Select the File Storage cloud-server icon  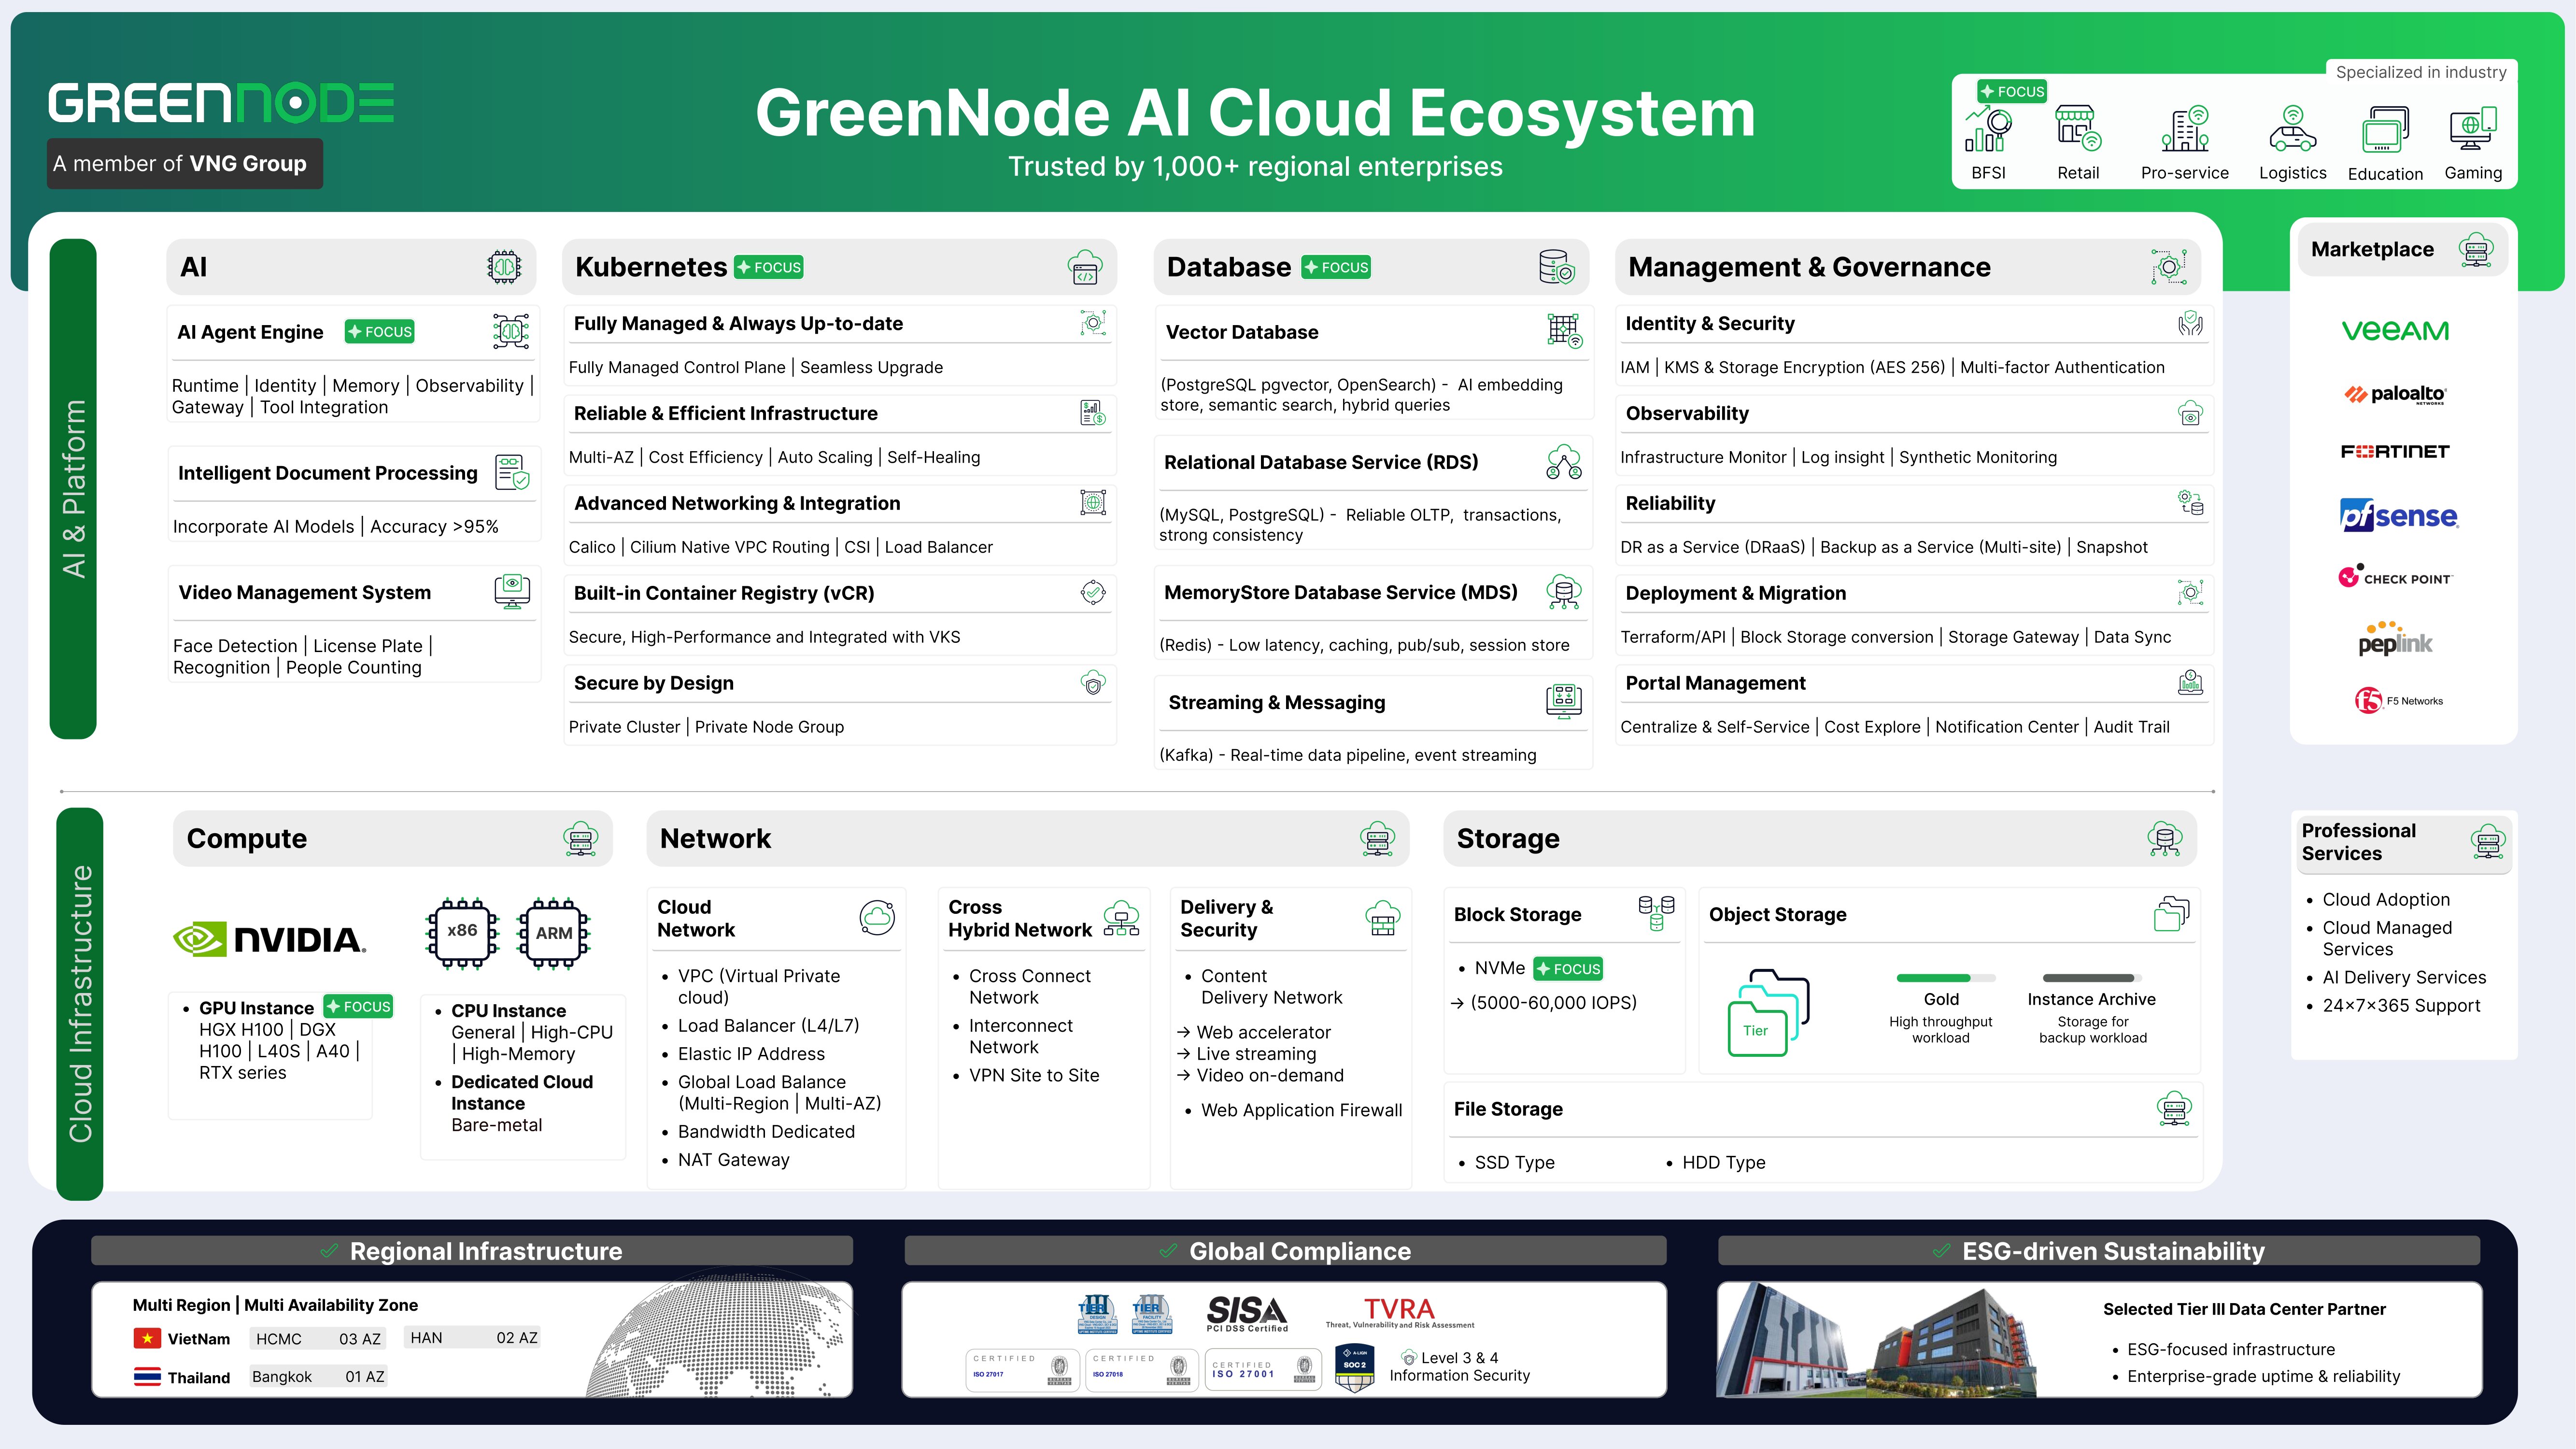(2175, 1109)
